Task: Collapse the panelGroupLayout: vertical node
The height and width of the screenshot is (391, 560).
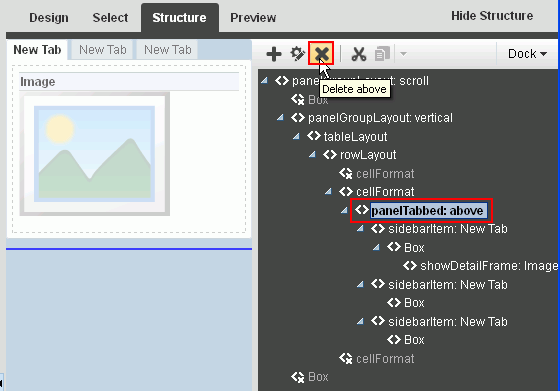Action: tap(280, 117)
